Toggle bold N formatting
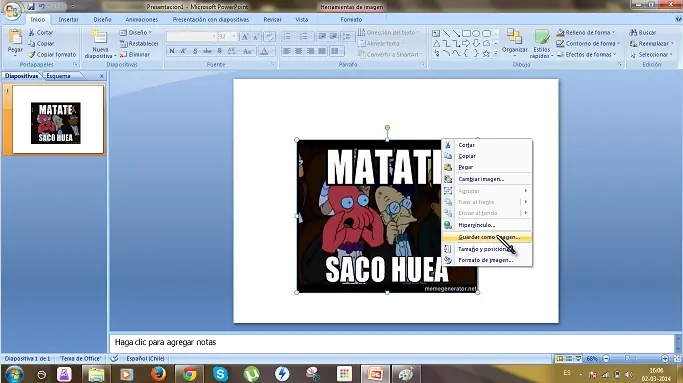 pos(172,51)
